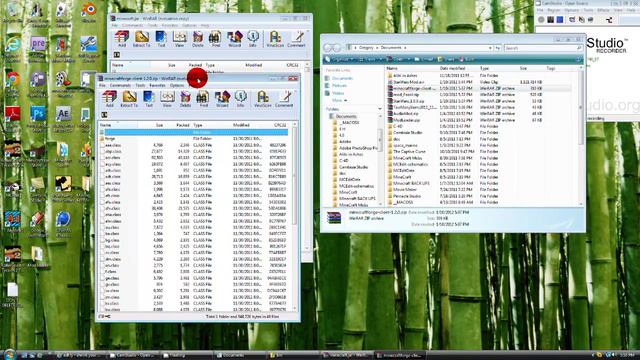Open the Favorites menu in front WinRAR

(158, 85)
